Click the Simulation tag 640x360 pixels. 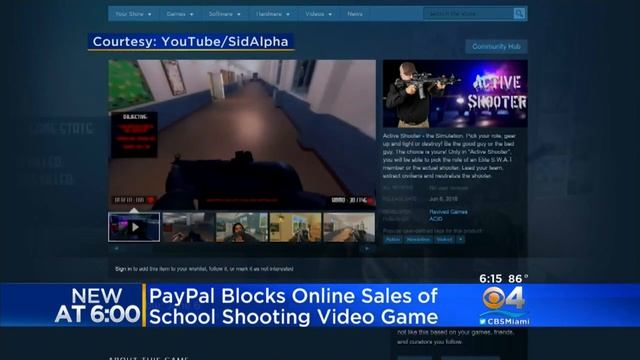(x=418, y=240)
